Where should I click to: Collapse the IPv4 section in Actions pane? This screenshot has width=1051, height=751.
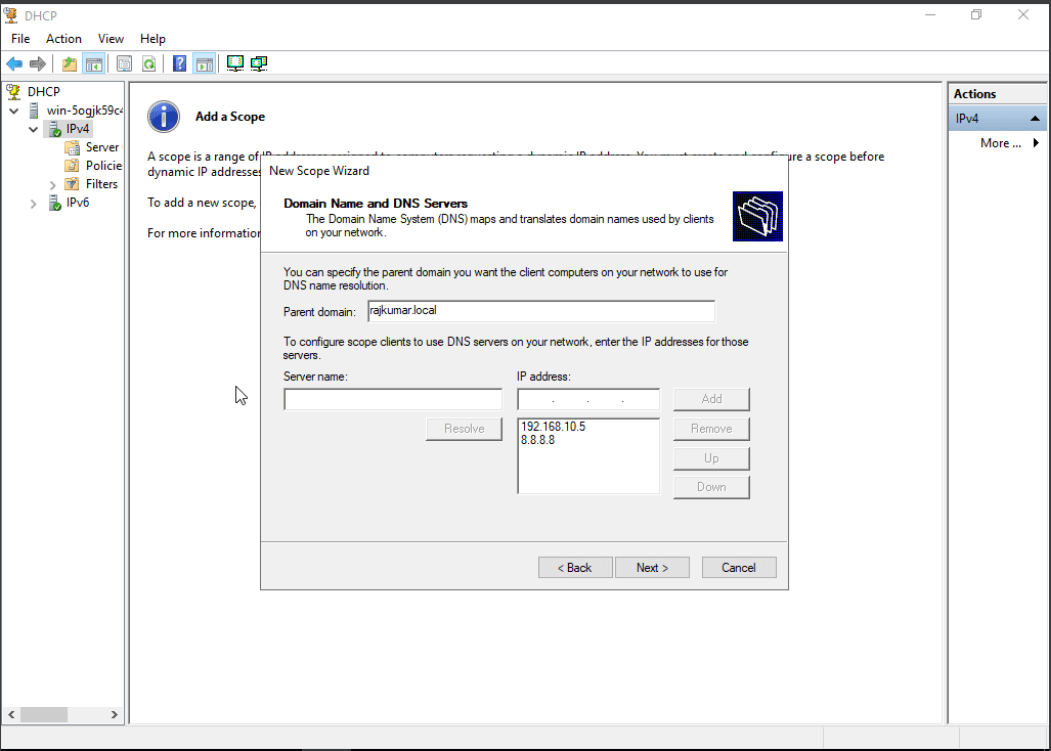point(1035,119)
